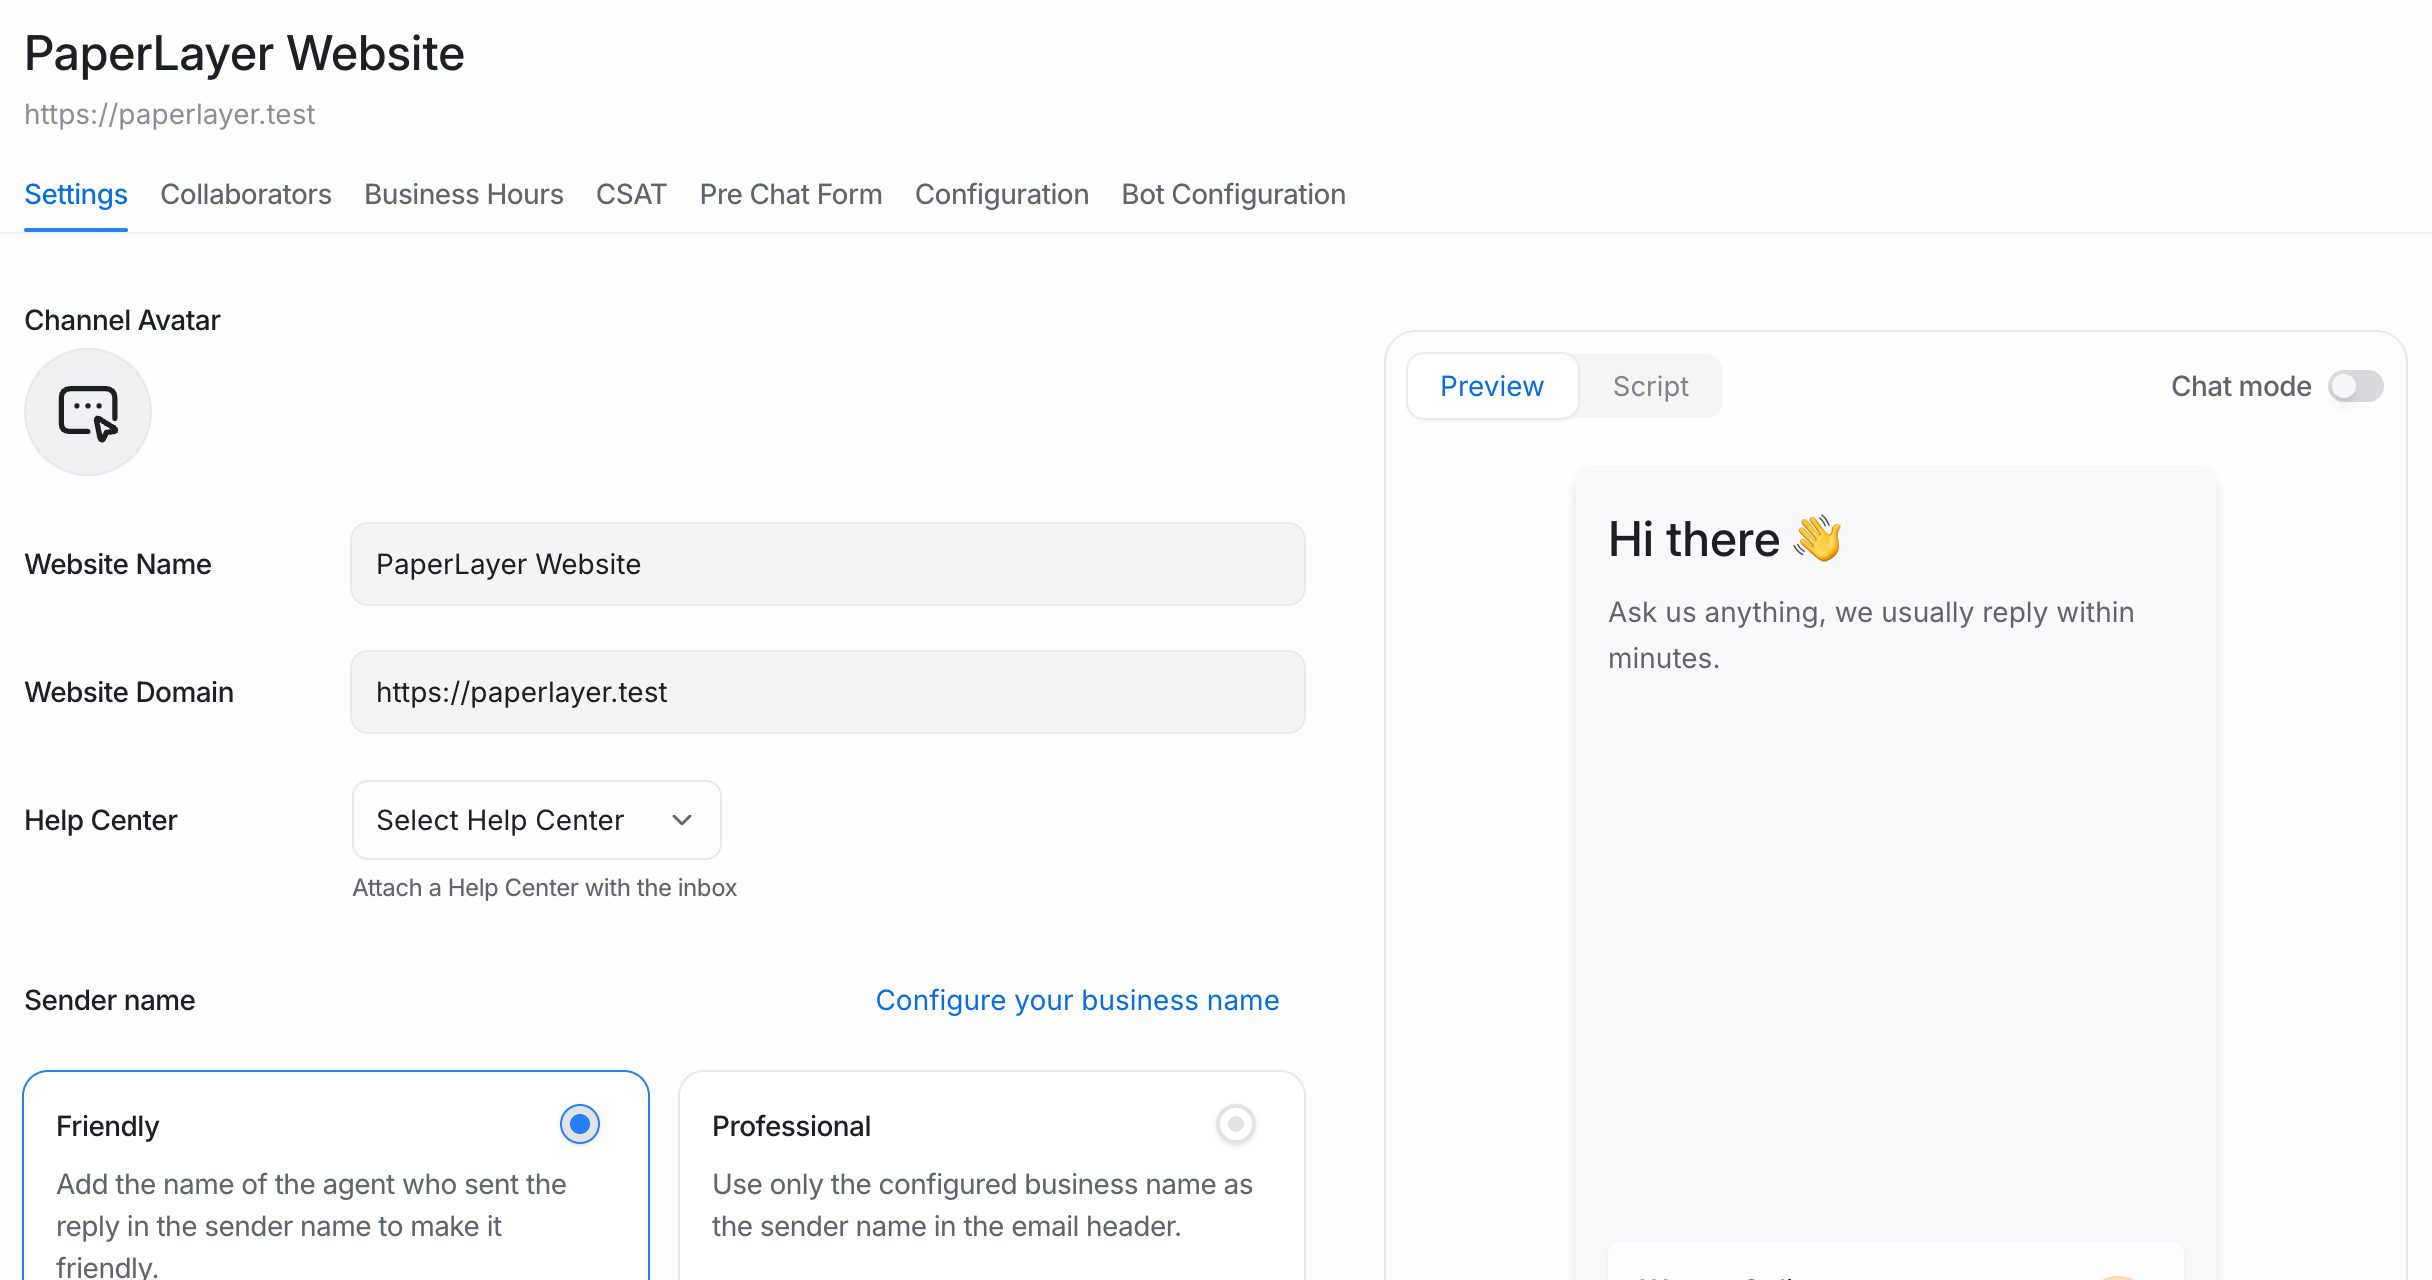Show the Preview widget view
This screenshot has width=2432, height=1280.
click(x=1492, y=386)
